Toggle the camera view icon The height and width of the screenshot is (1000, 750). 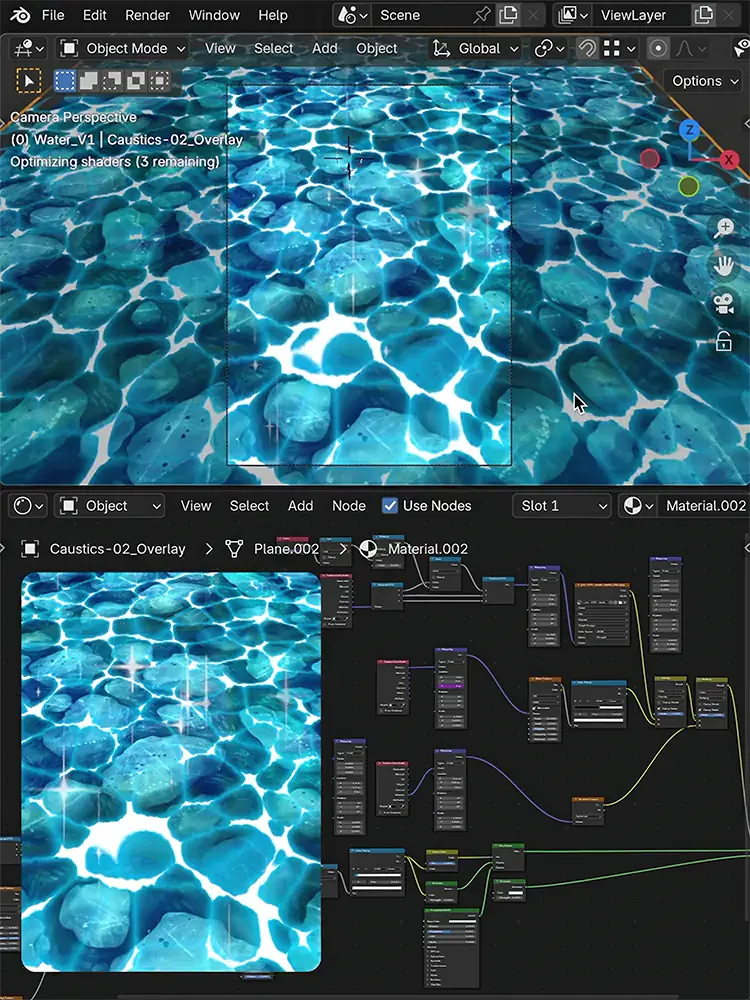coord(724,304)
